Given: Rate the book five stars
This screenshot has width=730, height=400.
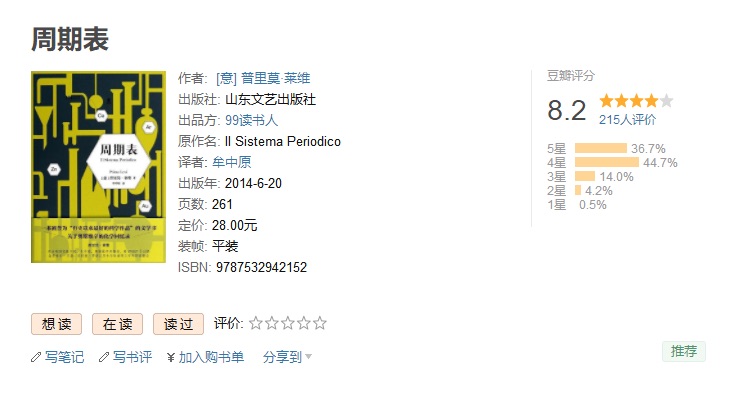Looking at the screenshot, I should pyautogui.click(x=319, y=323).
